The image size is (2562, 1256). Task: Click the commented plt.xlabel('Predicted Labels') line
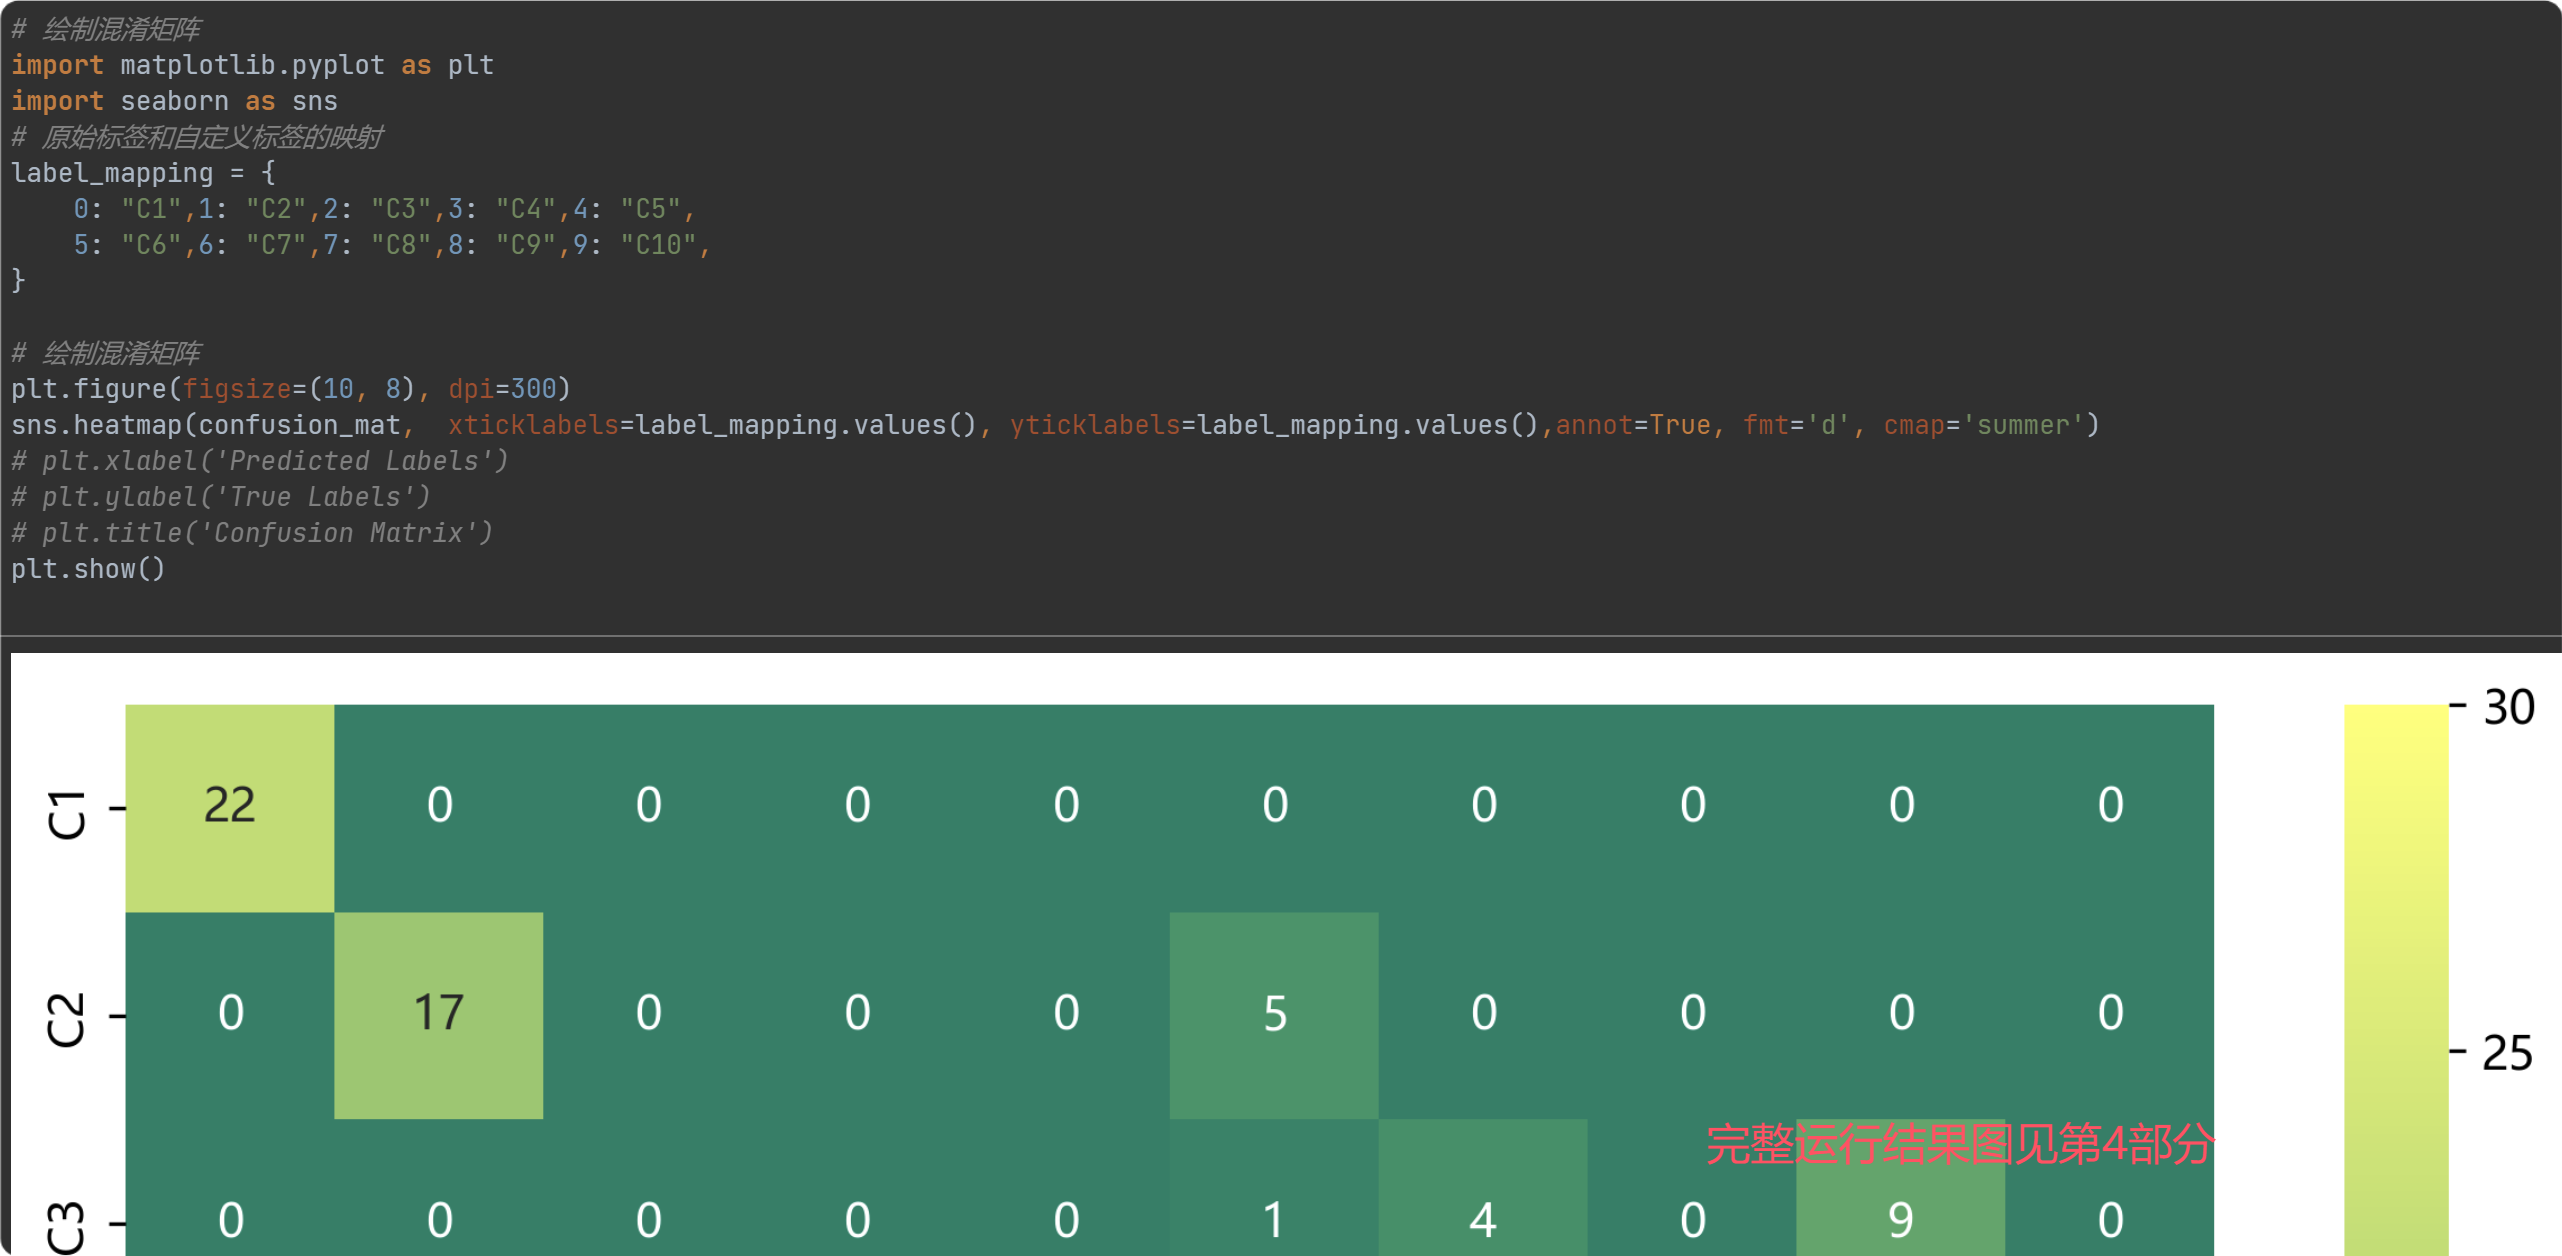coord(260,461)
